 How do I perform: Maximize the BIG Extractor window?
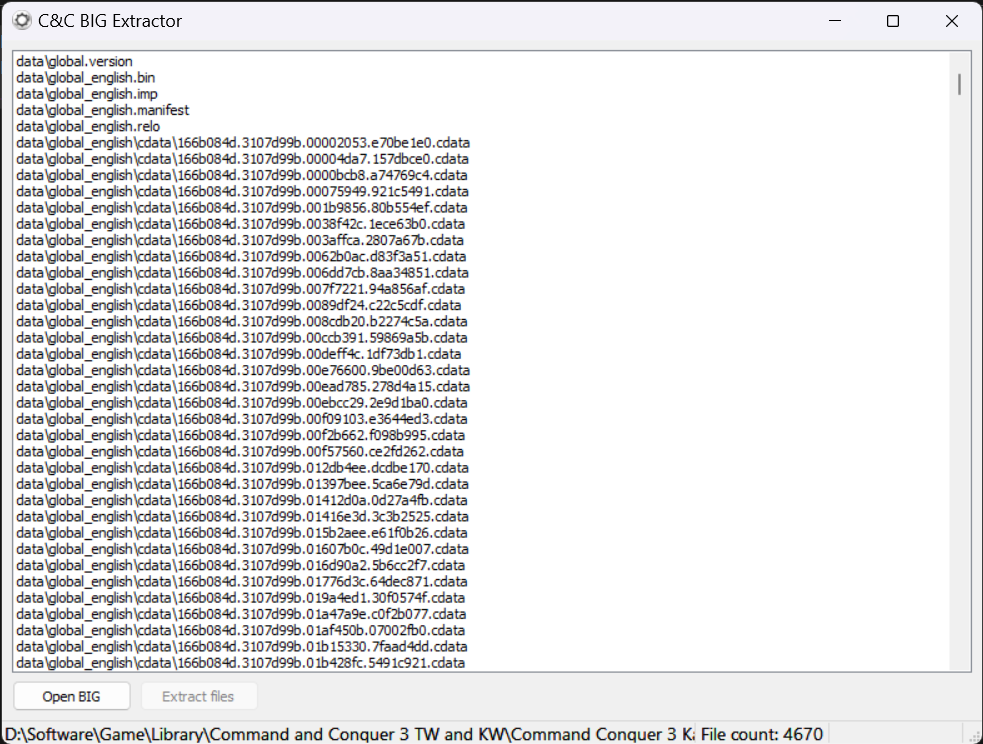point(893,21)
